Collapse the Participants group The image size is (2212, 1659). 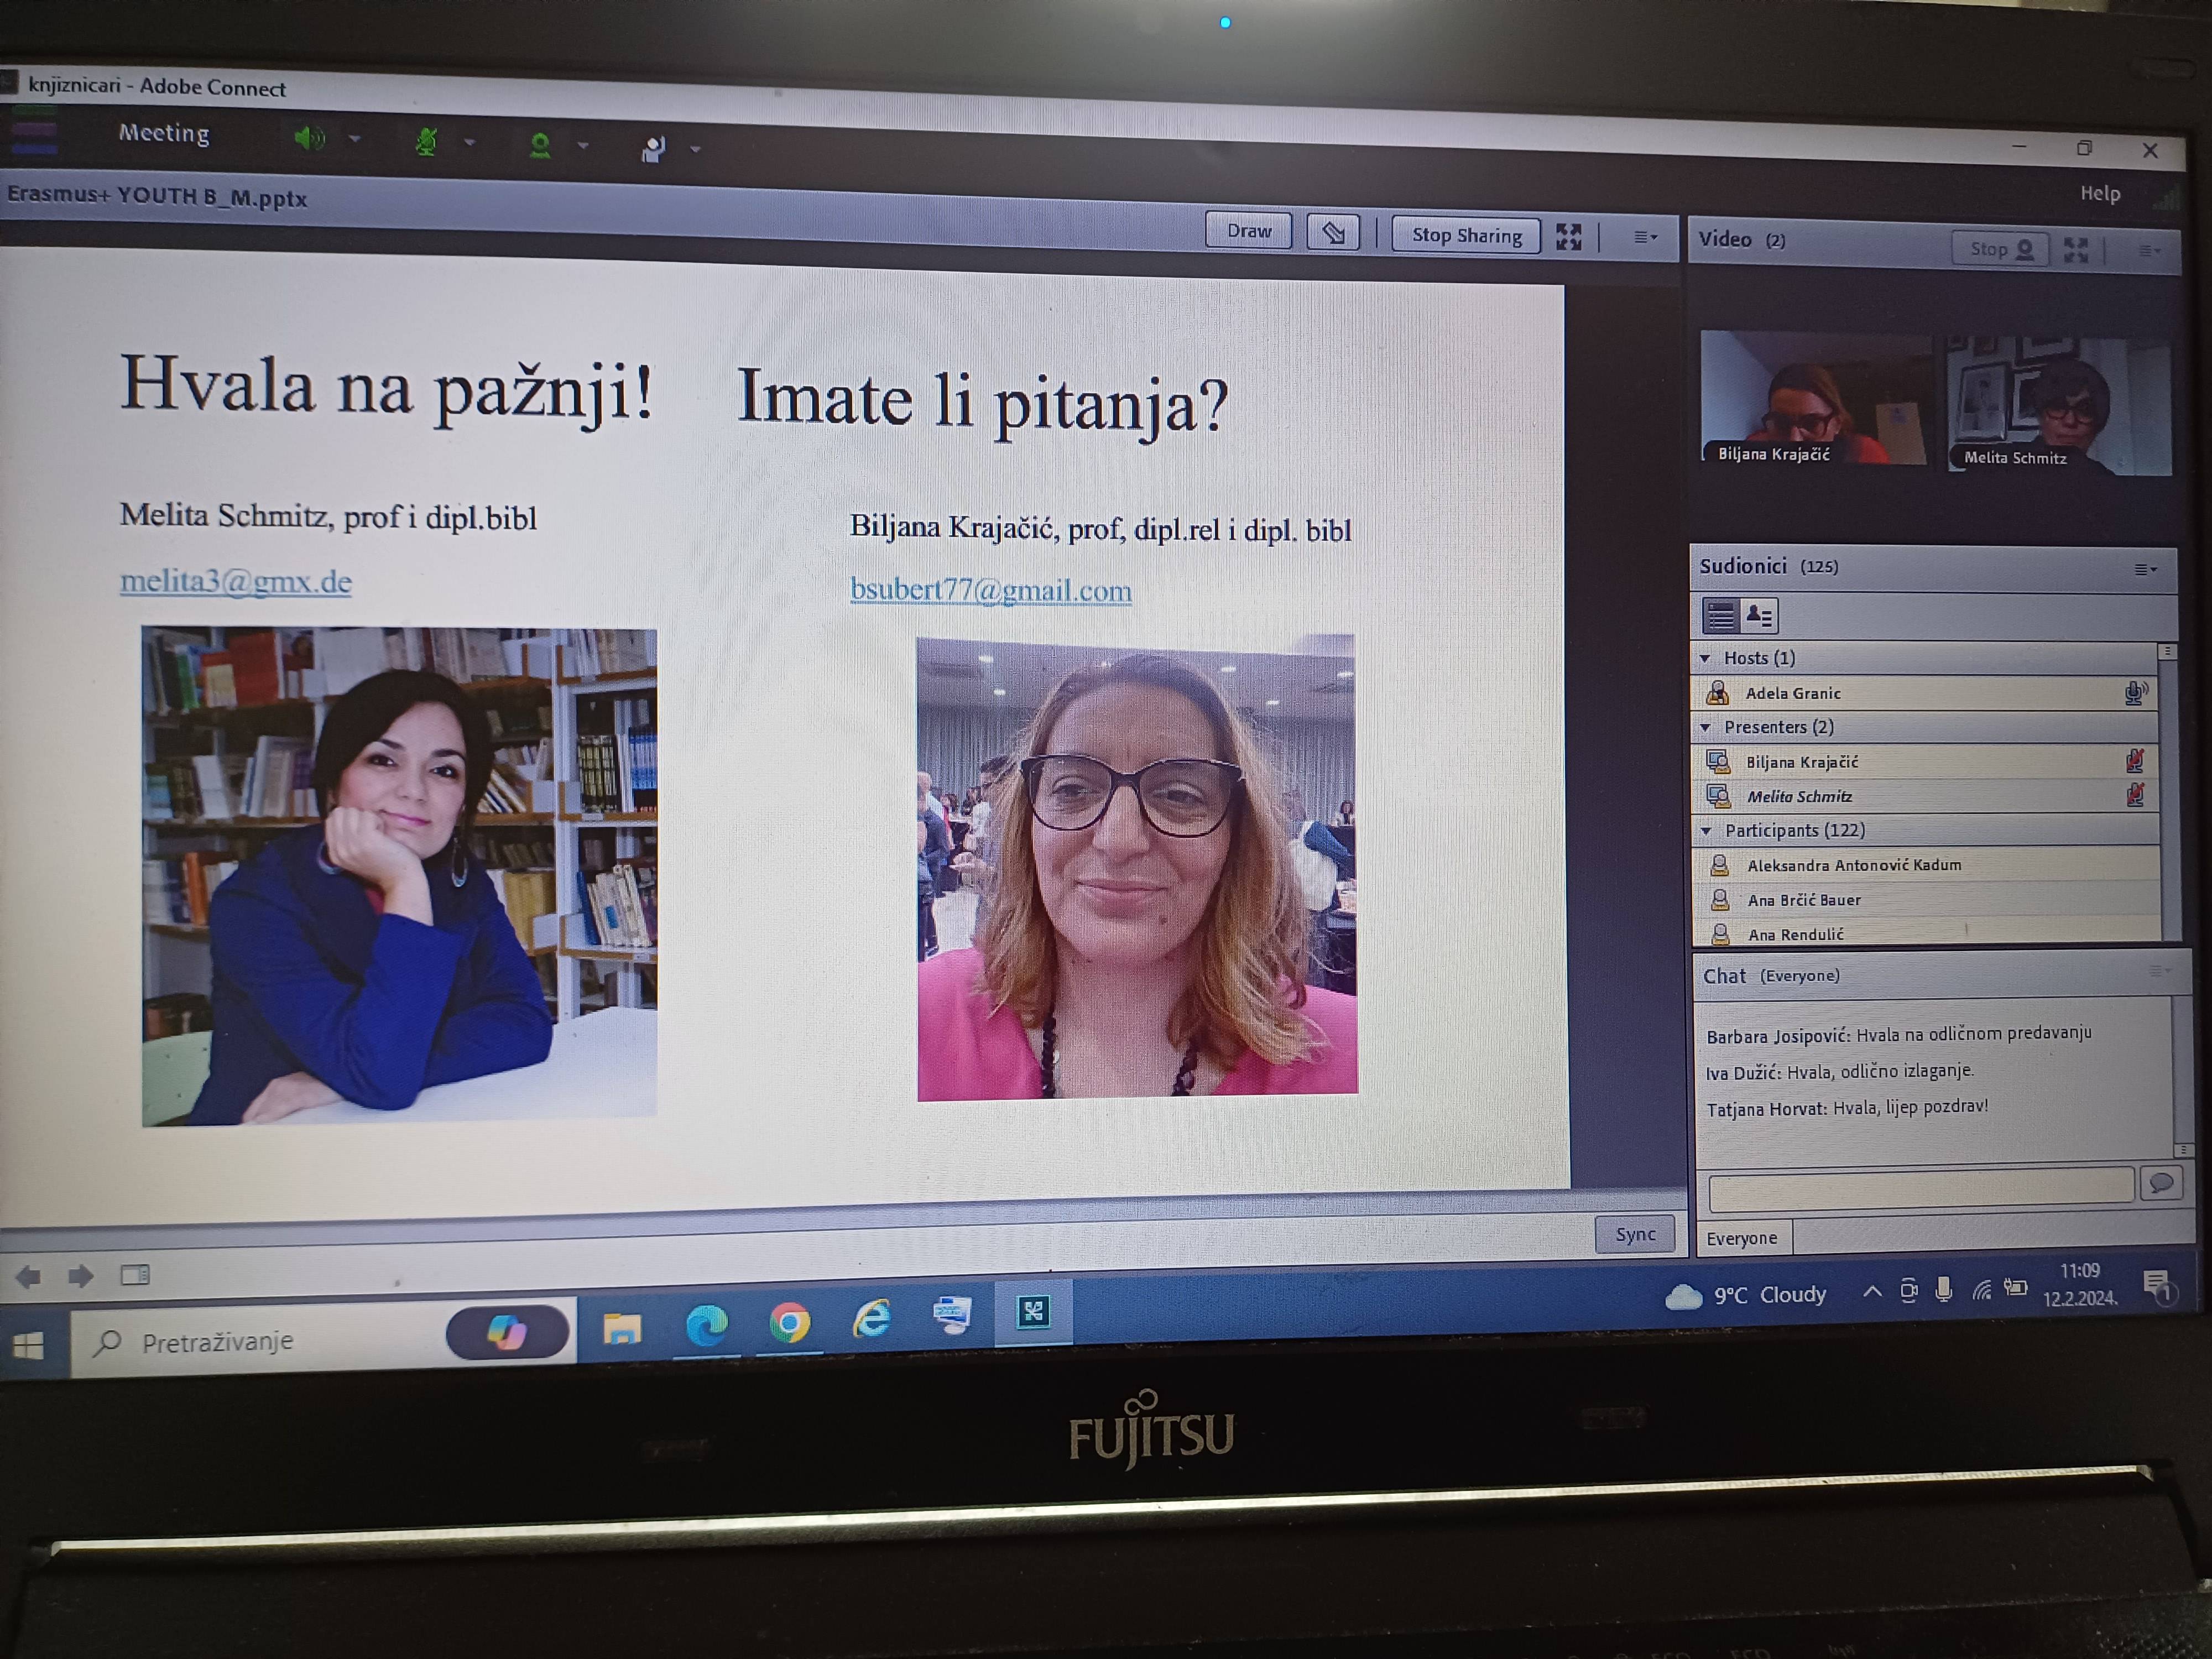[x=1706, y=830]
